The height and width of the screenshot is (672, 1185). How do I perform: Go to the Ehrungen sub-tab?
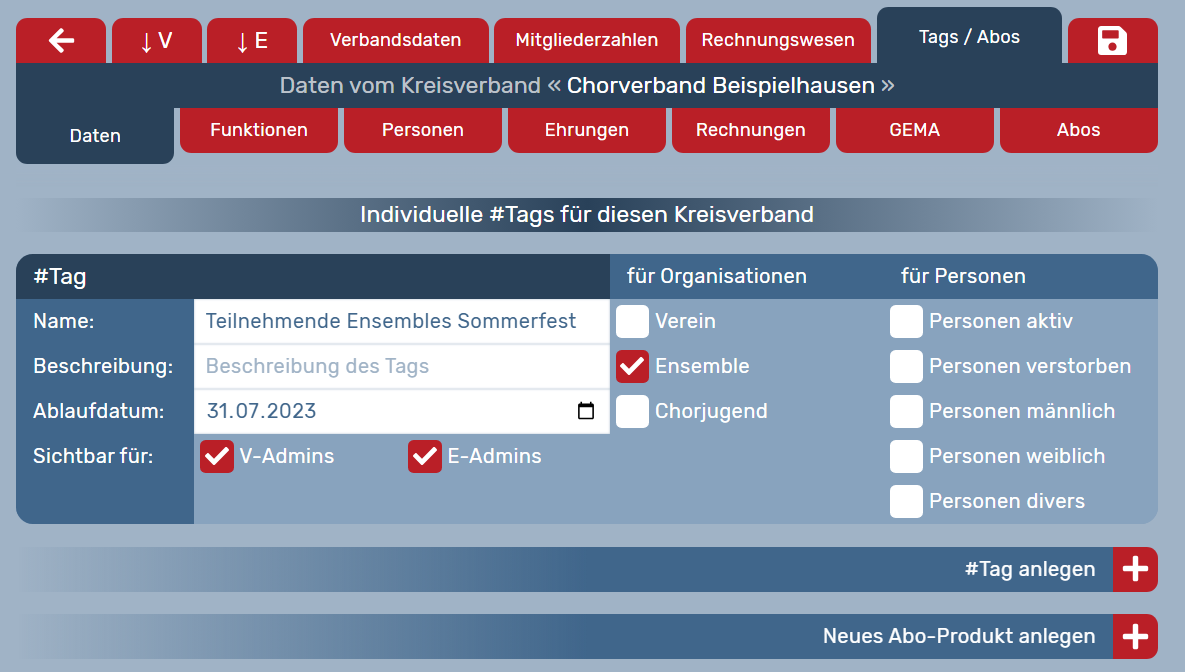pyautogui.click(x=586, y=130)
